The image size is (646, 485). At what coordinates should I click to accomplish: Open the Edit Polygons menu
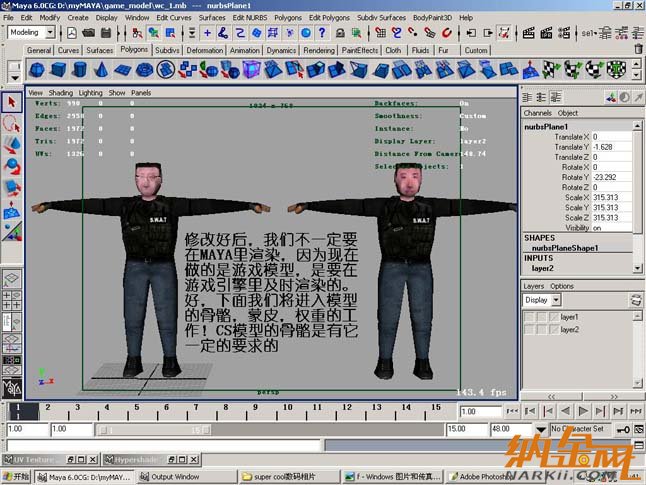click(x=329, y=18)
